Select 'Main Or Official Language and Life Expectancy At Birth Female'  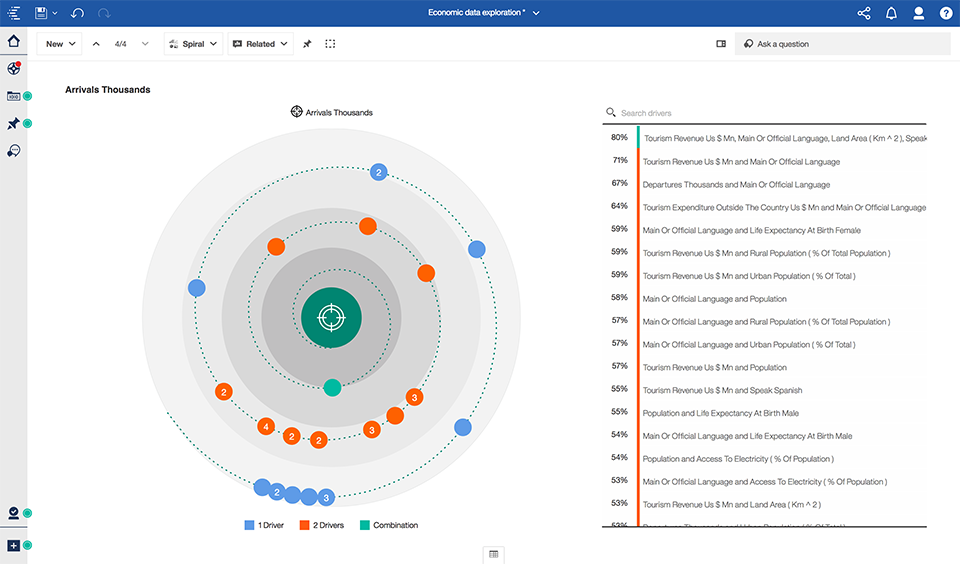[764, 230]
